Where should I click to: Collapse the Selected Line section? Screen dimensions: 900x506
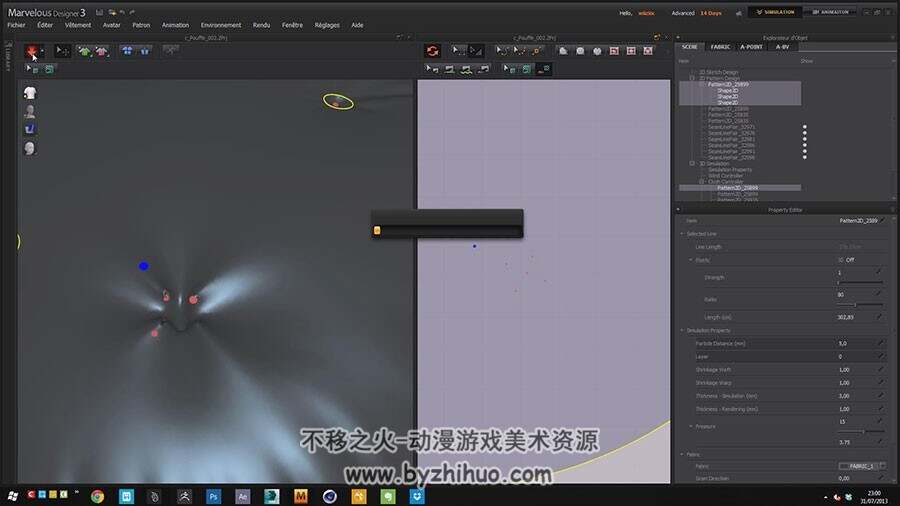682,233
